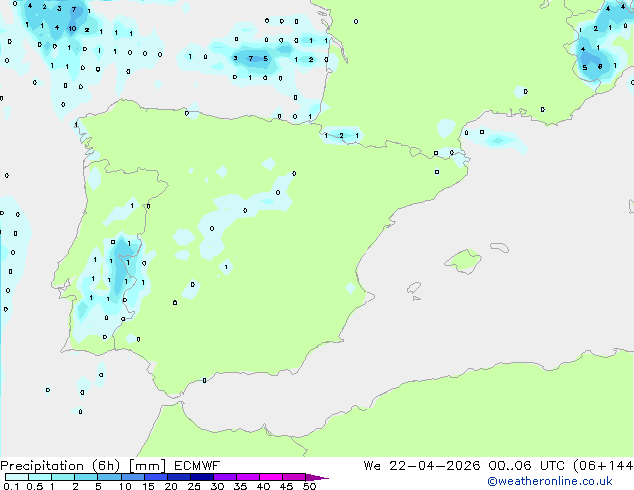
Task: Click the '(06+144' forecast run text
Action: click(603, 466)
